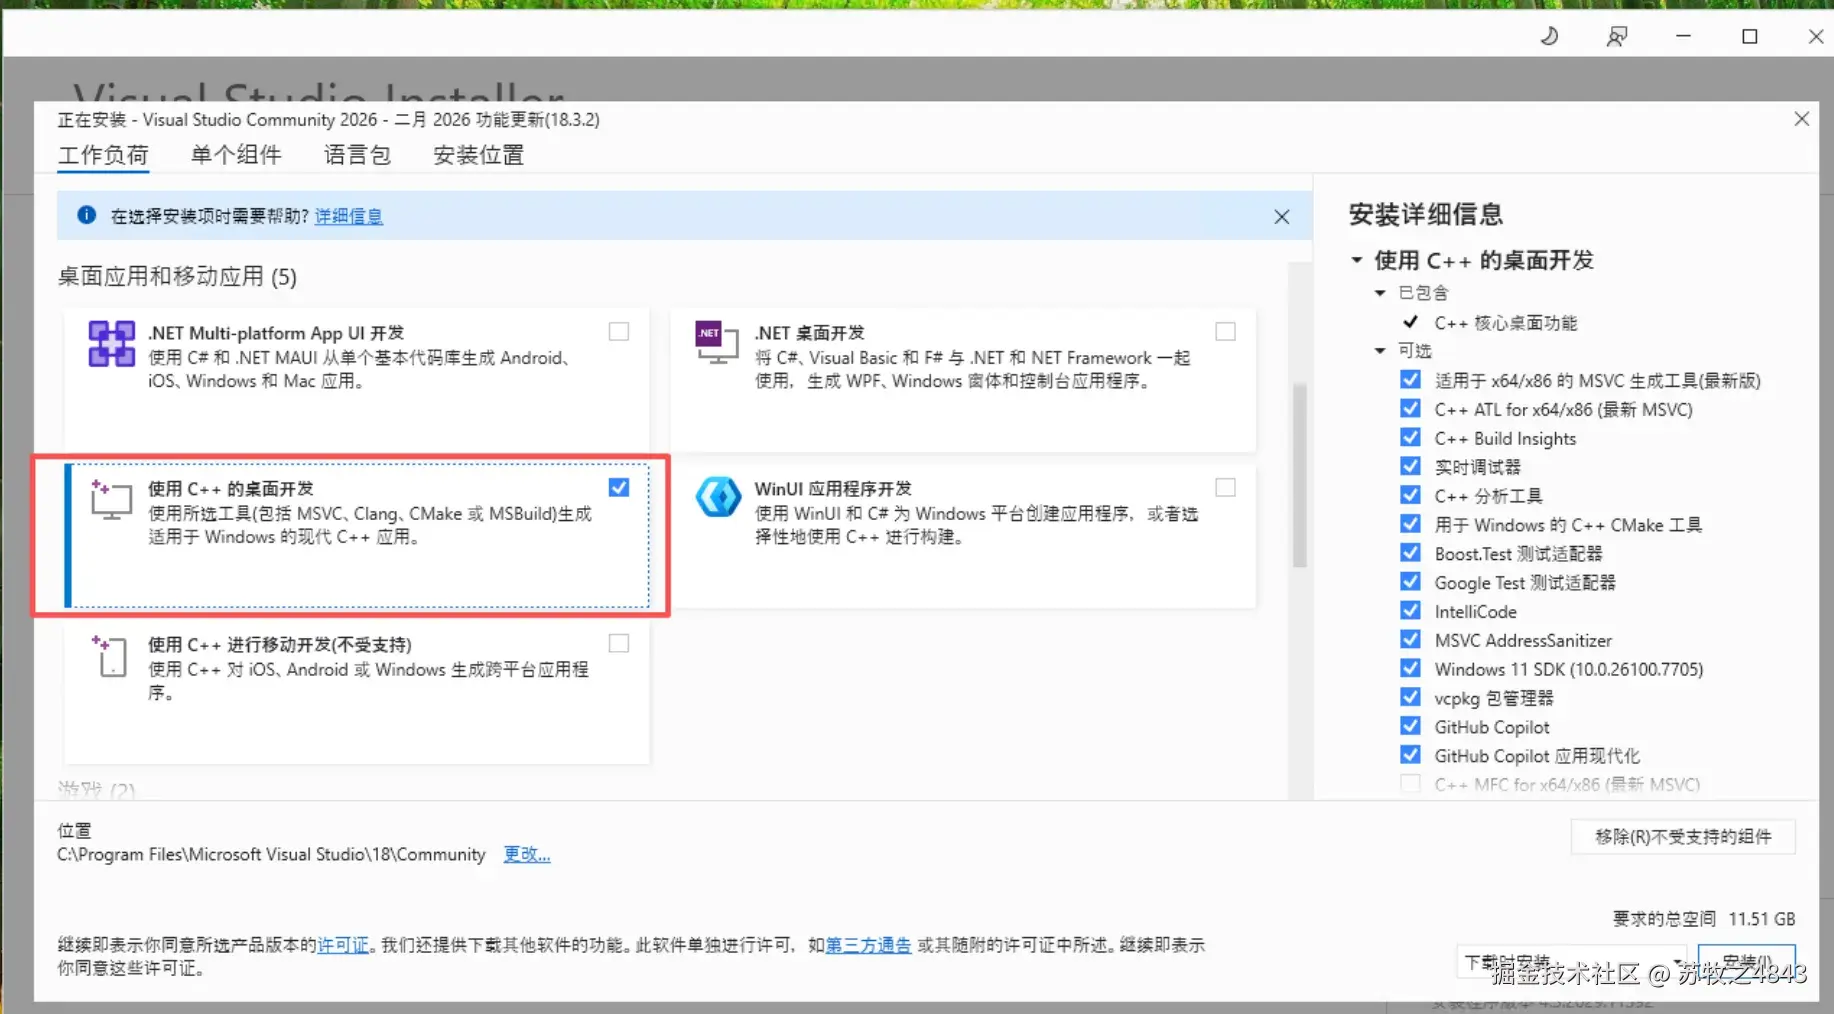Open the 详细信息 help link
Screen dimensions: 1834x1014
pos(349,216)
